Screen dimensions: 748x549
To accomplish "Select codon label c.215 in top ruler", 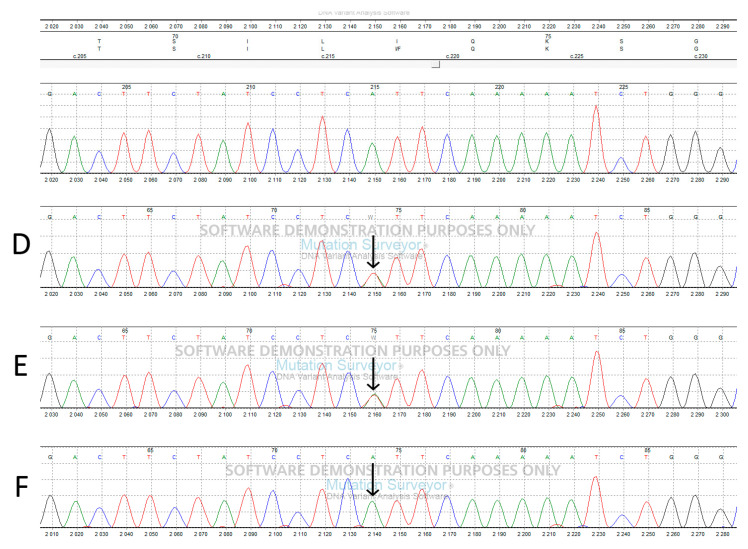I will click(328, 56).
